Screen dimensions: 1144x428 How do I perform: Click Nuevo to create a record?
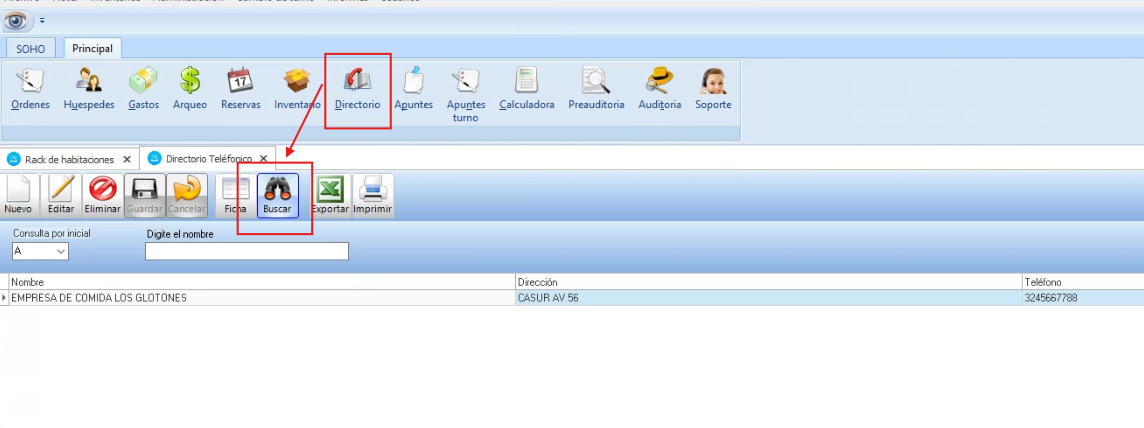tap(18, 194)
